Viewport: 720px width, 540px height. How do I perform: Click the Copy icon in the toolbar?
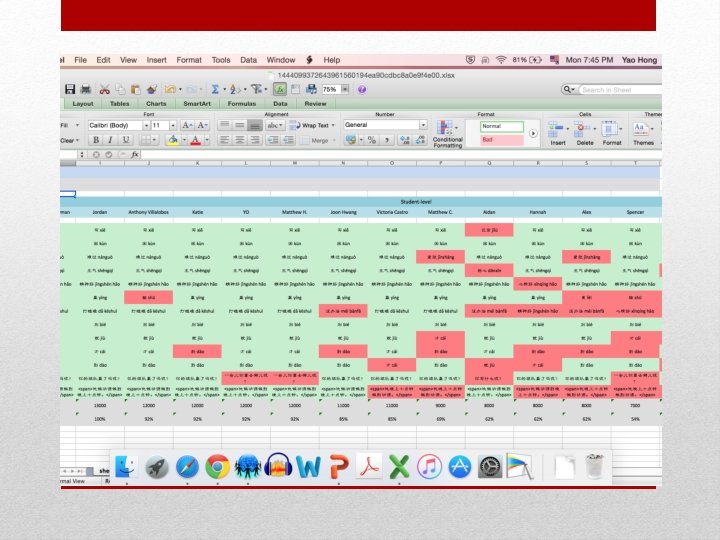(x=120, y=89)
